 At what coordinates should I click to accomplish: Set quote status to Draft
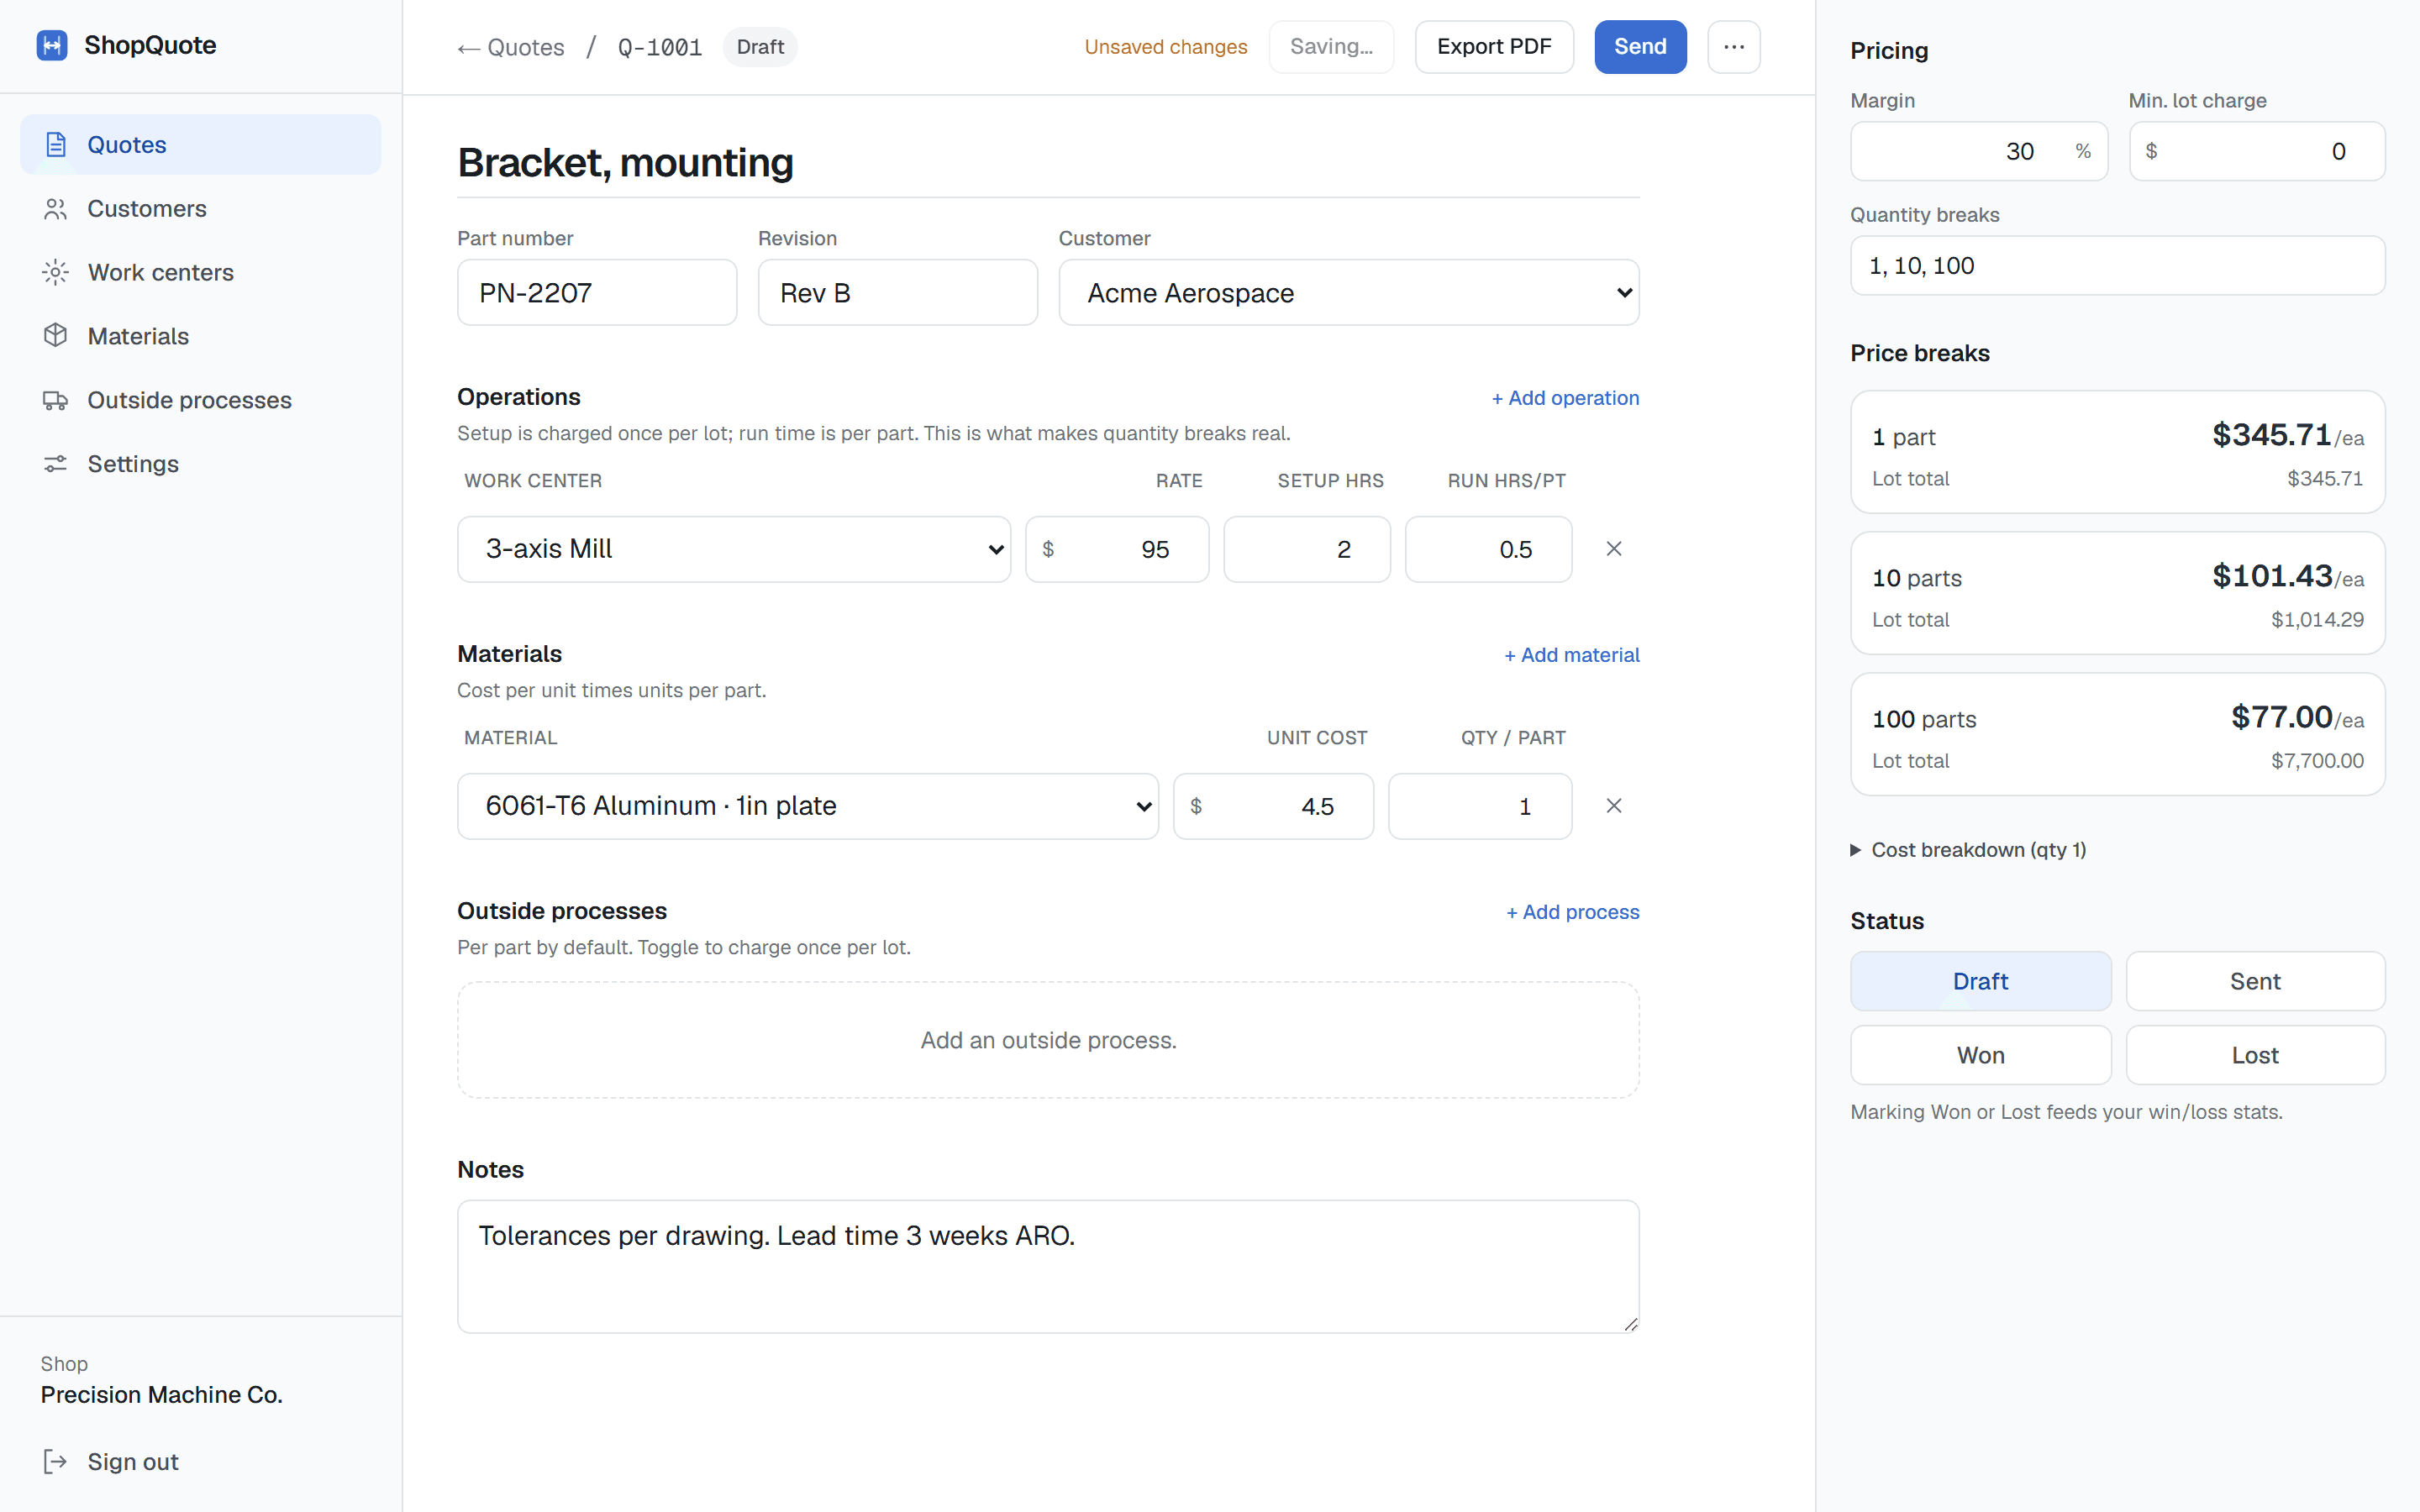pyautogui.click(x=1980, y=981)
